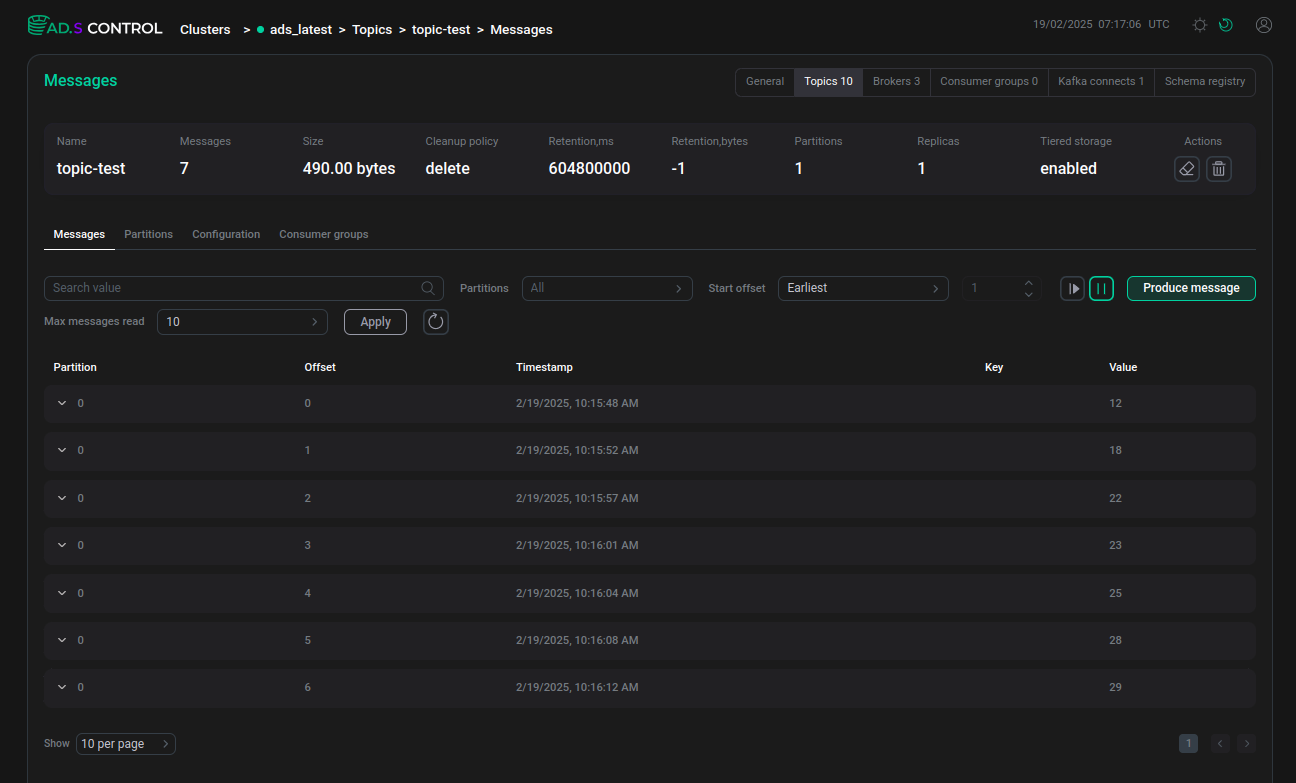Screen dimensions: 1296x783
Task: Click timestamp 2/19/2025, 10:16:12 AM
Action: tap(577, 687)
